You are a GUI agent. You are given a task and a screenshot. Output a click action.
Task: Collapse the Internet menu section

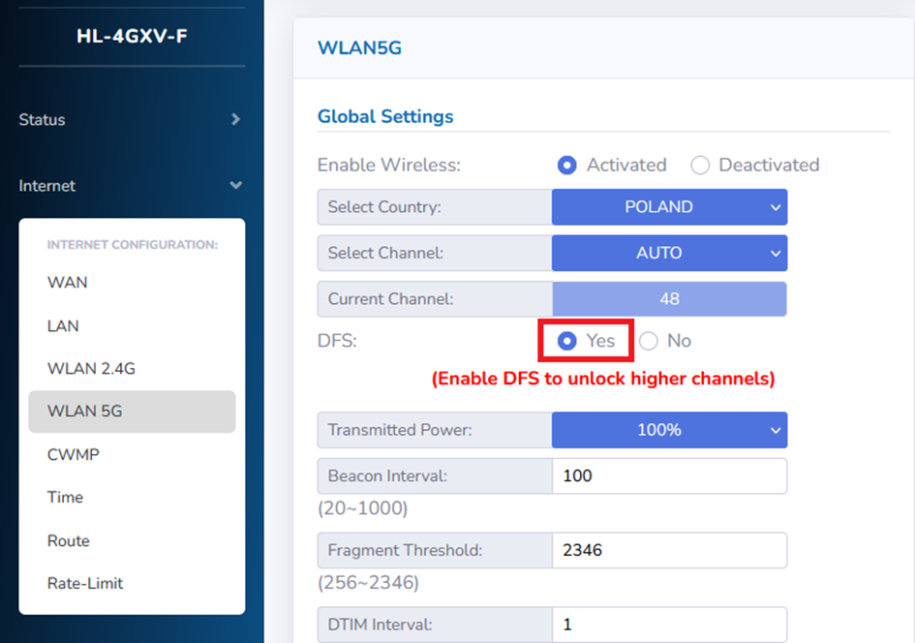128,186
